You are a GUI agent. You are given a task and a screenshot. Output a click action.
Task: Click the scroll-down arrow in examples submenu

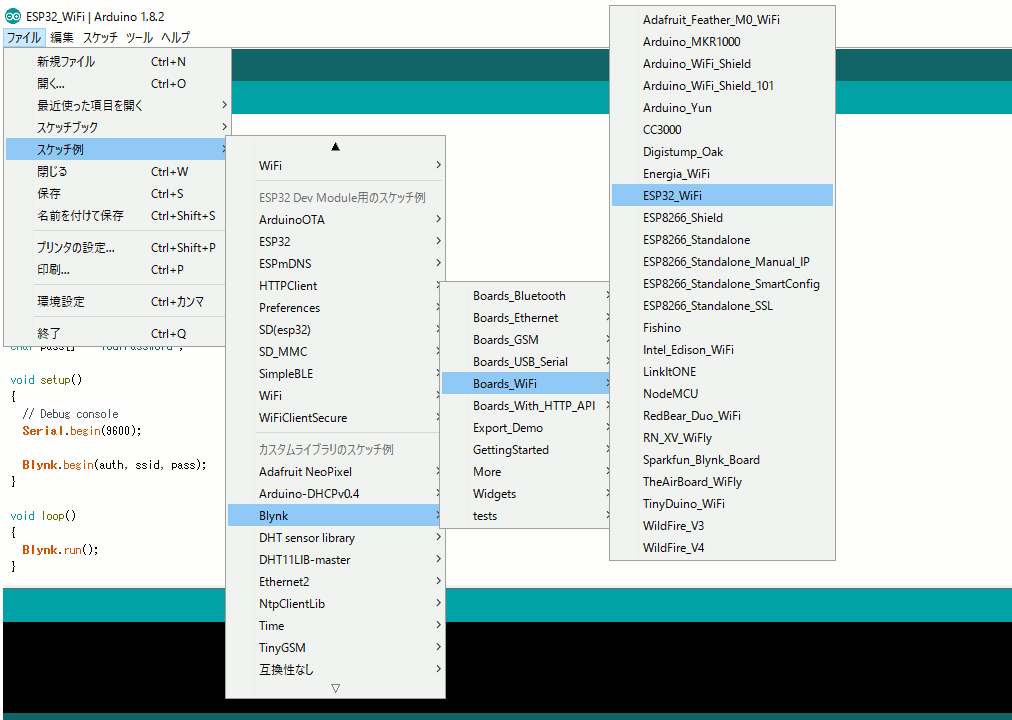[x=336, y=688]
